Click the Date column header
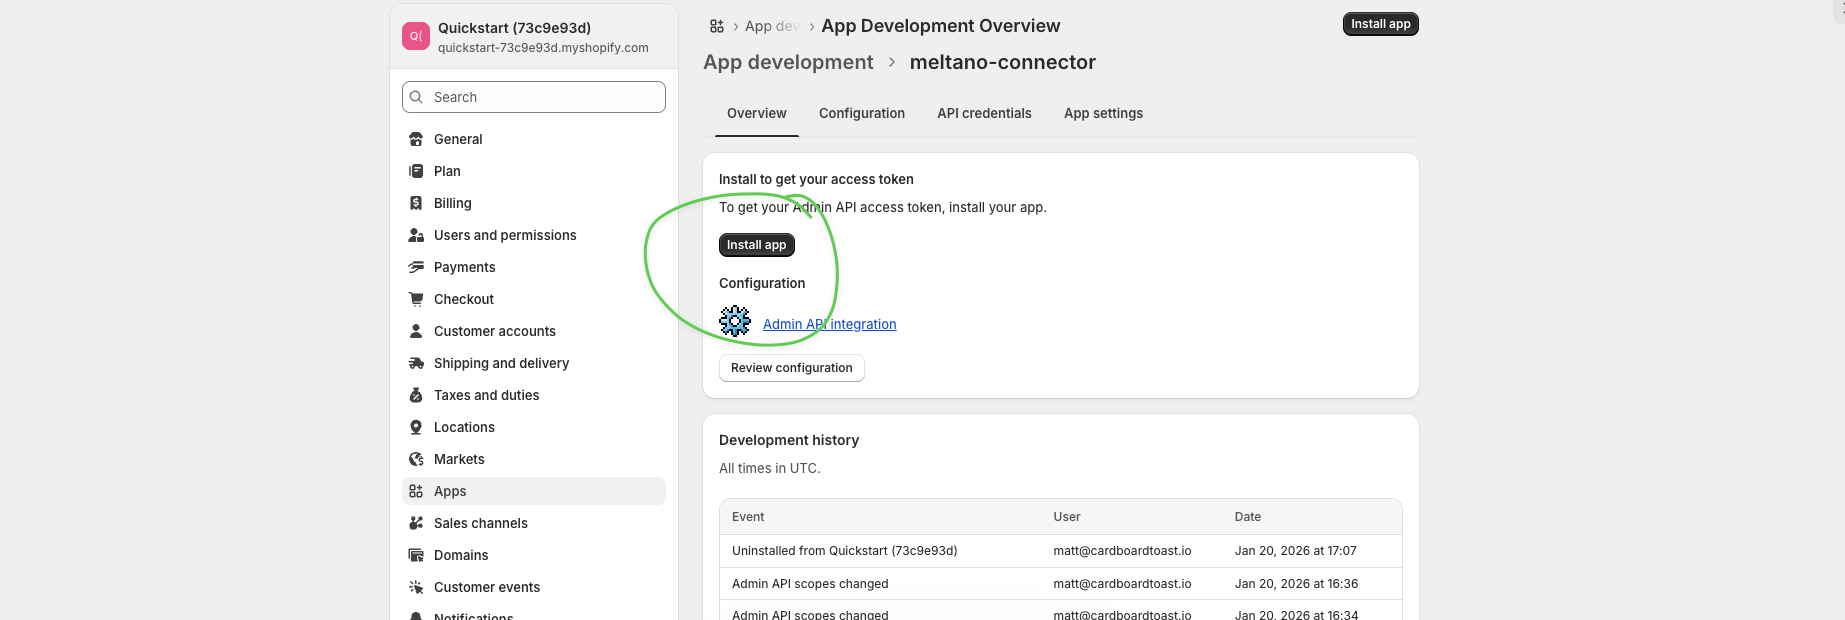This screenshot has height=620, width=1845. [x=1248, y=517]
